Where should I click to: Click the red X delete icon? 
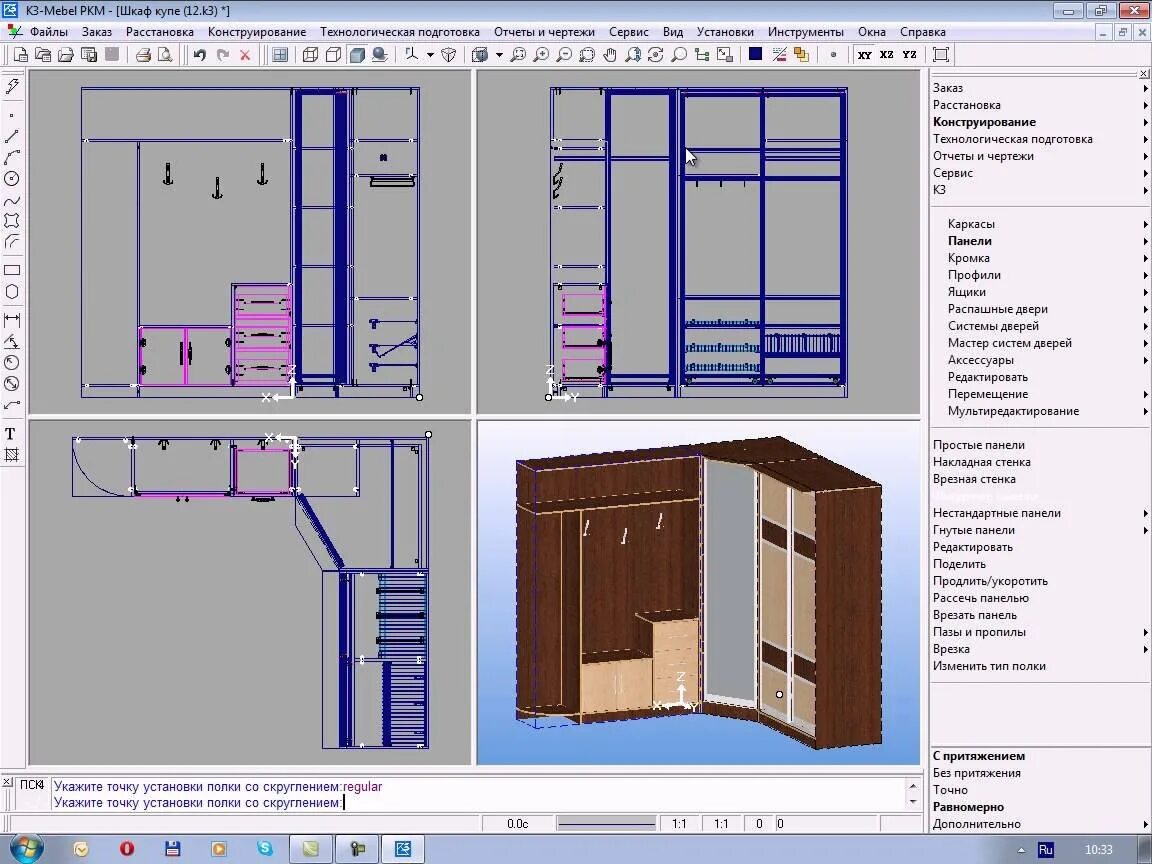(245, 54)
